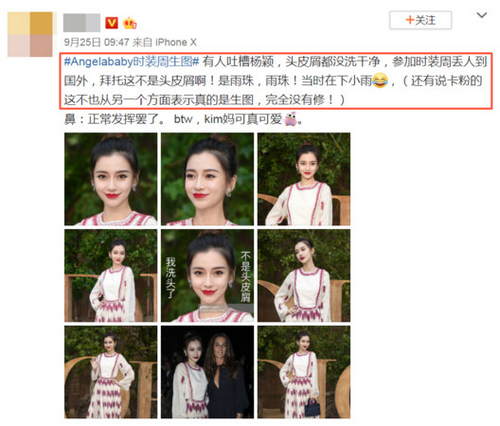The width and height of the screenshot is (500, 426).
Task: Open the second side-angle portrait photo
Action: 207,179
